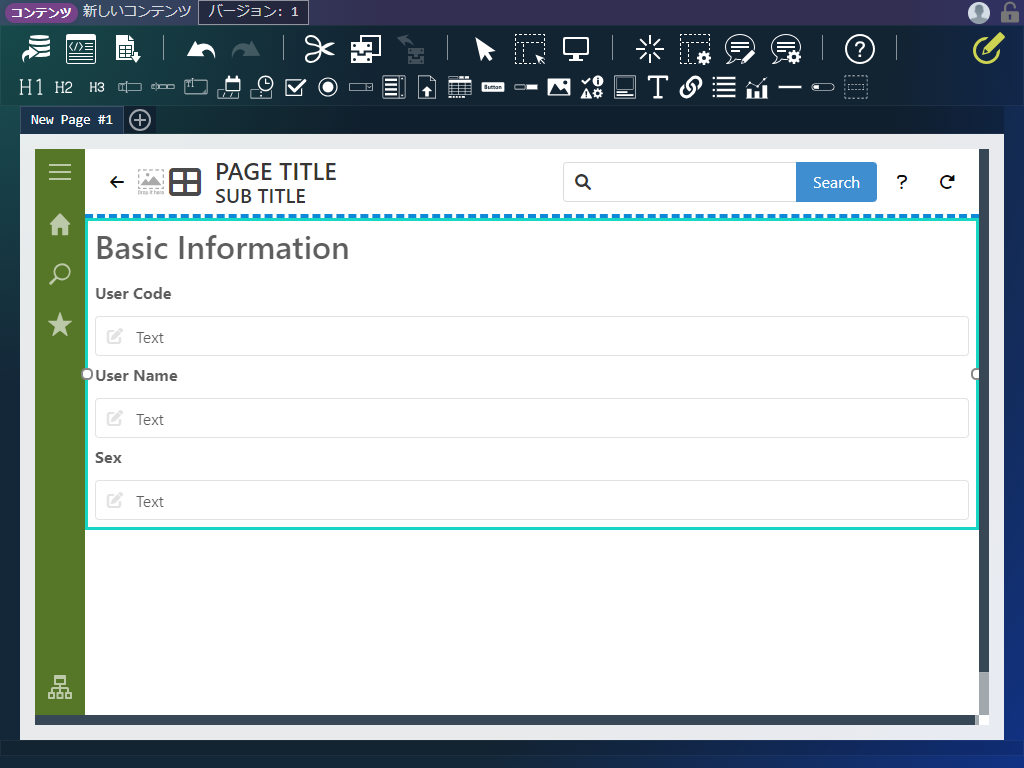The height and width of the screenshot is (768, 1024).
Task: Select the arrow pointer tool
Action: (x=485, y=49)
